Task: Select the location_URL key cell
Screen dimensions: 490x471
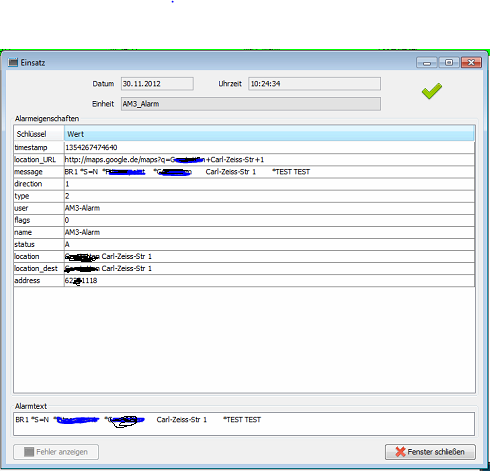Action: pyautogui.click(x=39, y=160)
